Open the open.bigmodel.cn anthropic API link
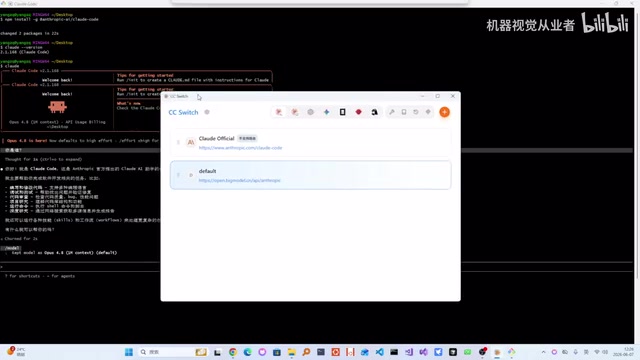The width and height of the screenshot is (640, 360). click(240, 180)
